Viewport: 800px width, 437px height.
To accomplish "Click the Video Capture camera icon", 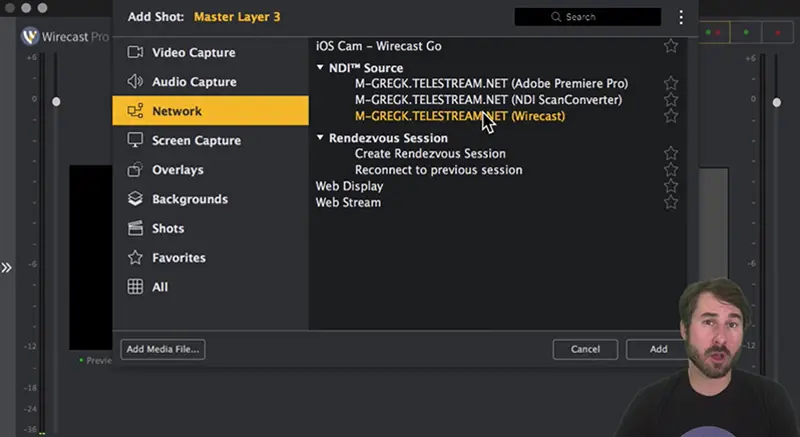I will coord(135,52).
